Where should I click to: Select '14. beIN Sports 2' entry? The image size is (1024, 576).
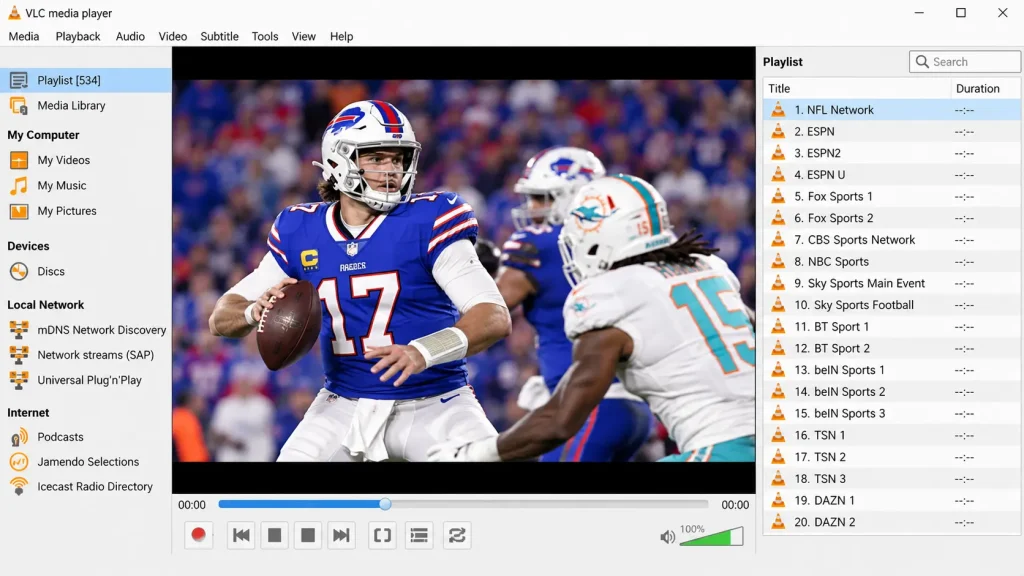click(x=891, y=392)
